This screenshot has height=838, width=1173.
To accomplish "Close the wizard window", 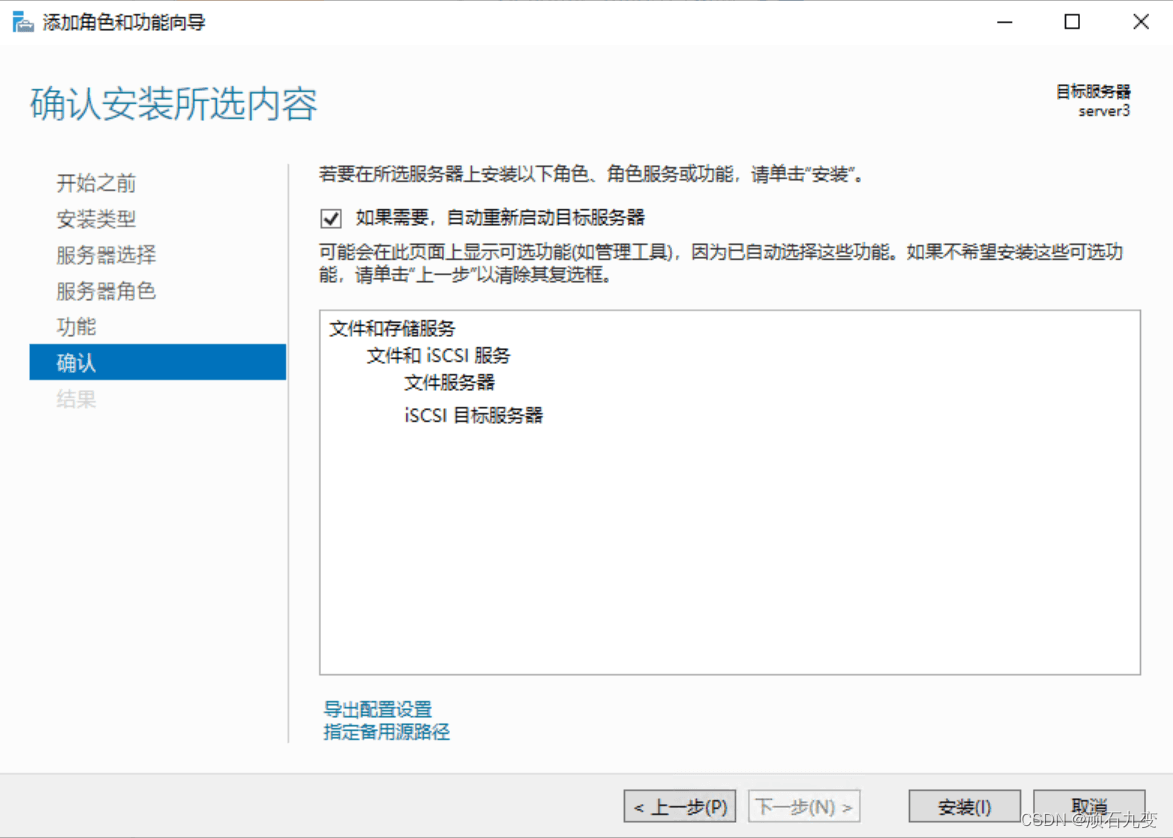I will click(x=1141, y=22).
